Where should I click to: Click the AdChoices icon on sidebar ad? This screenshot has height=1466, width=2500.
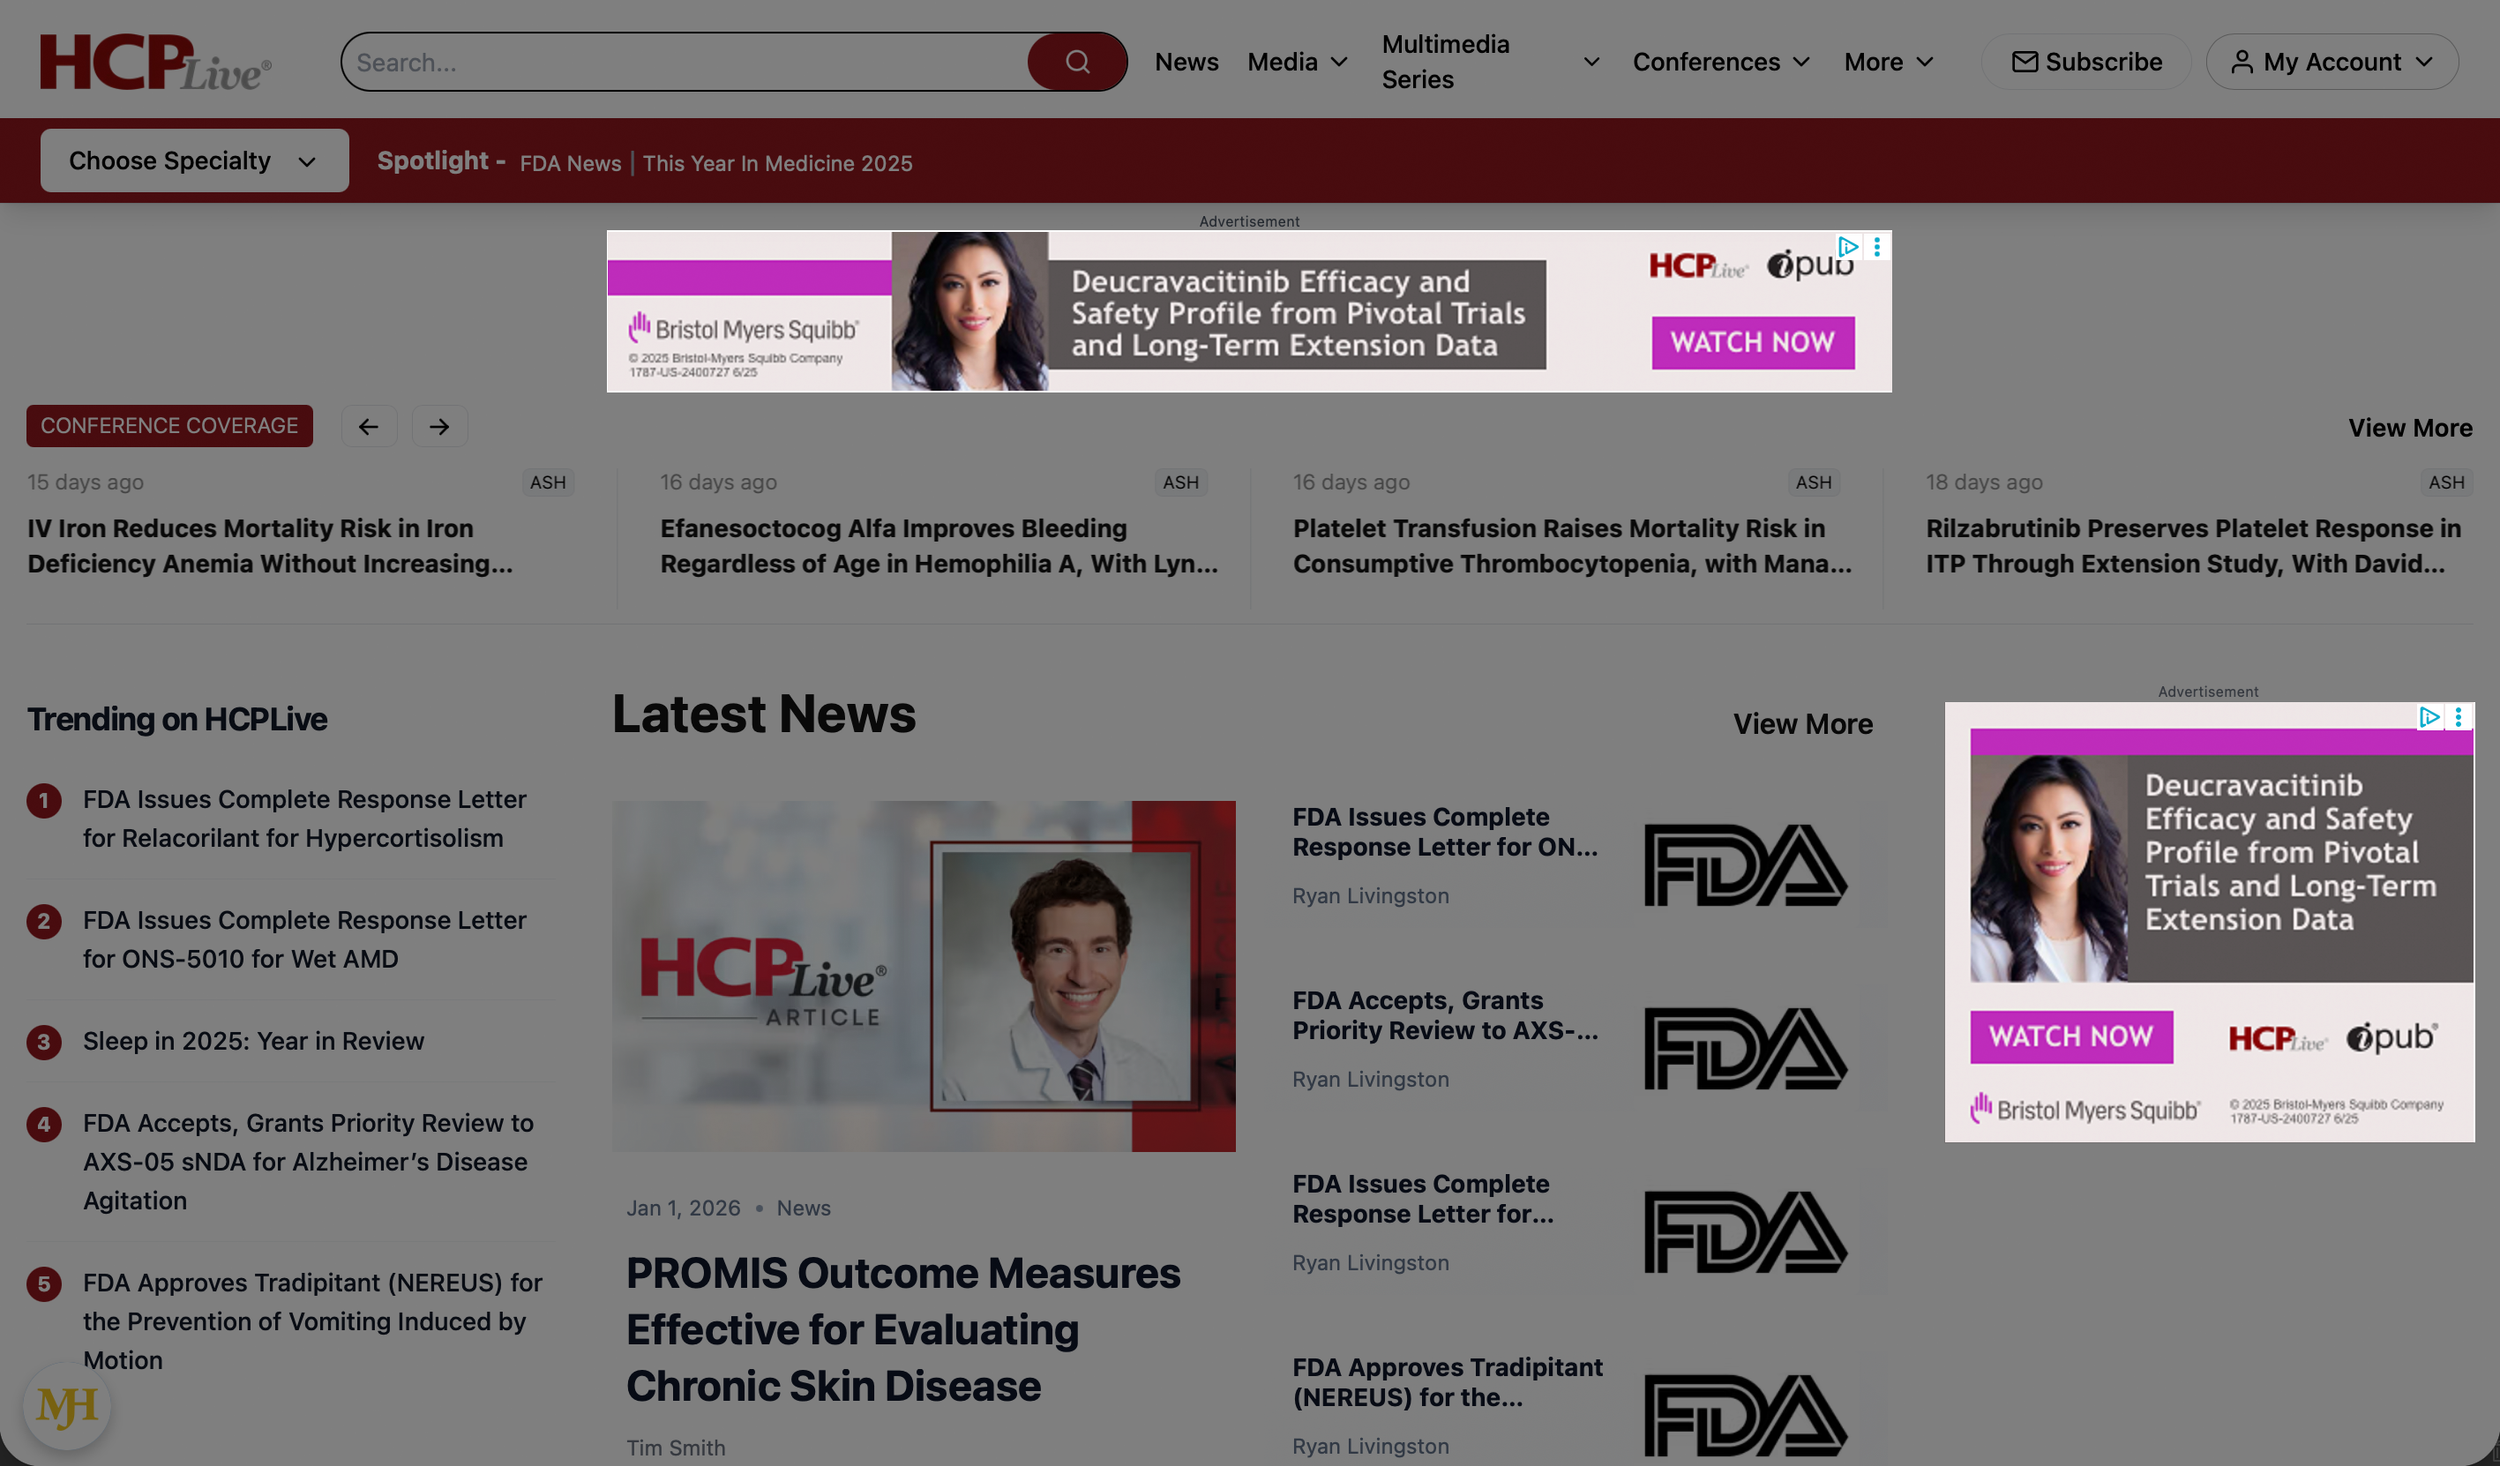coord(2429,717)
